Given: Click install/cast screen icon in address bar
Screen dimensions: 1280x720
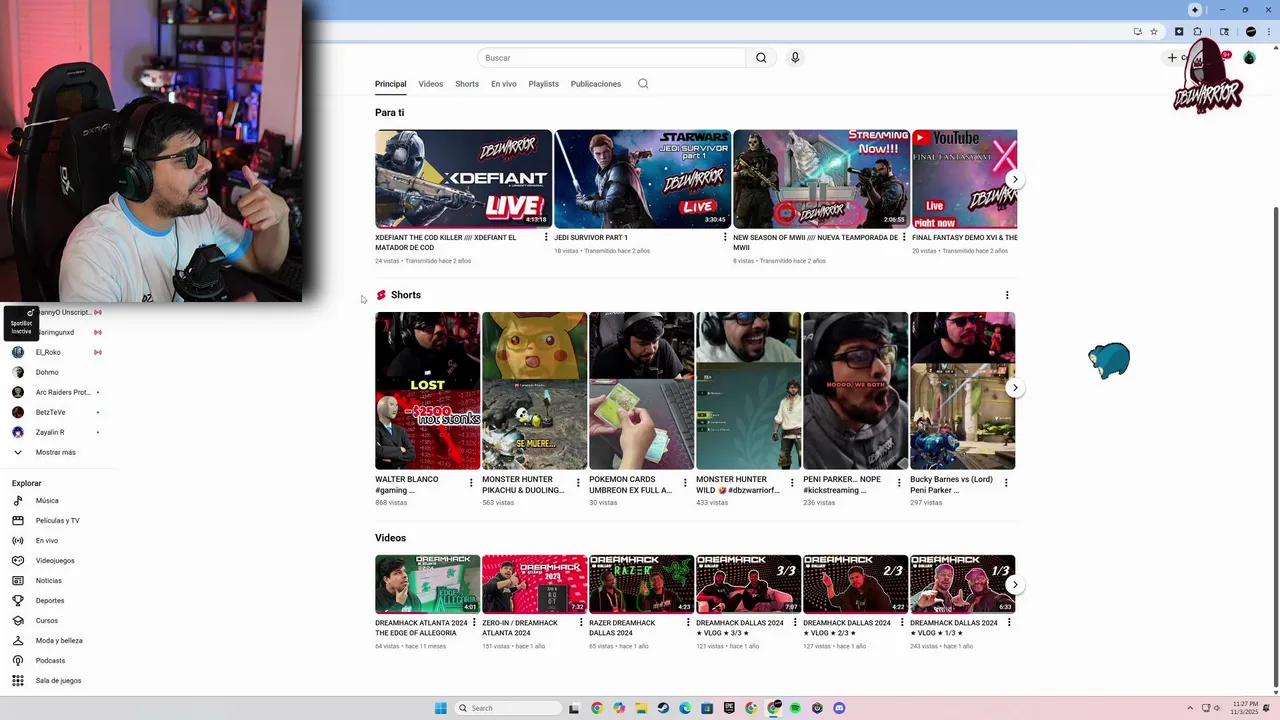Looking at the screenshot, I should click(1137, 32).
